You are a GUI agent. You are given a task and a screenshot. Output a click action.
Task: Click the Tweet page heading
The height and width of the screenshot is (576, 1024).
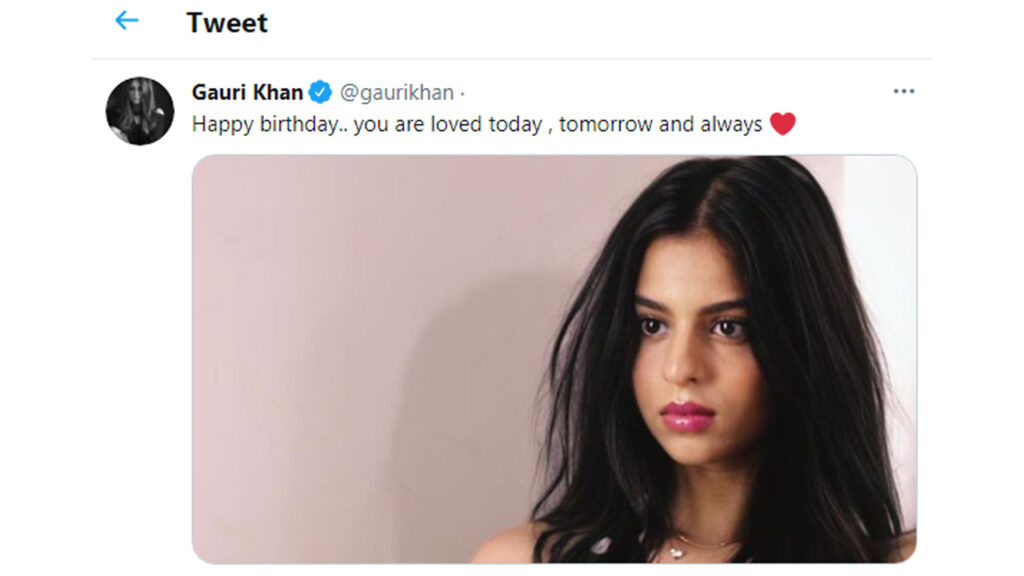(x=227, y=22)
